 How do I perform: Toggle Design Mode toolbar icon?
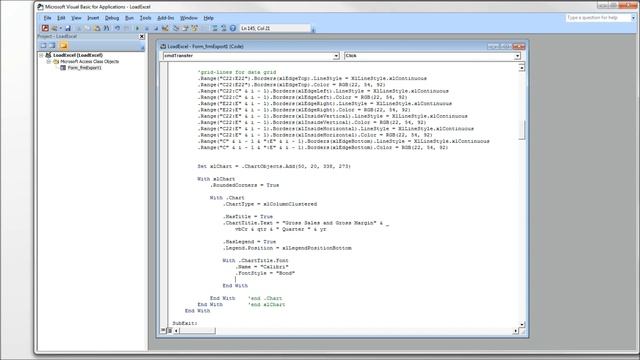point(165,28)
